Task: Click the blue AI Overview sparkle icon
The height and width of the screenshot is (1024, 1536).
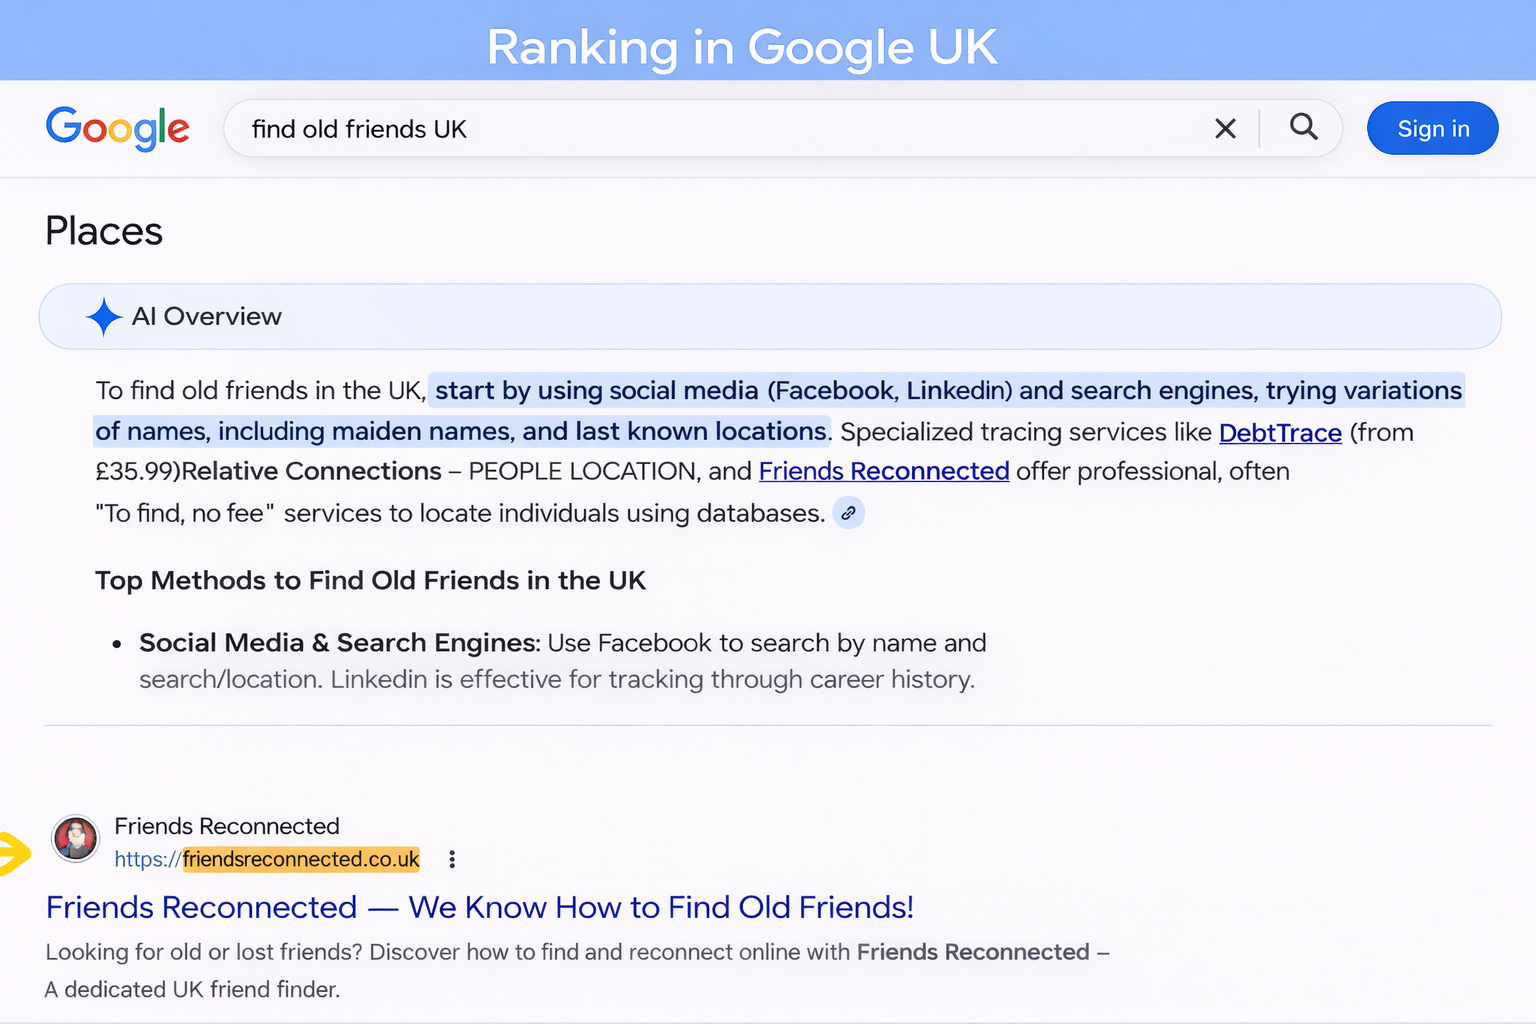Action: coord(104,317)
